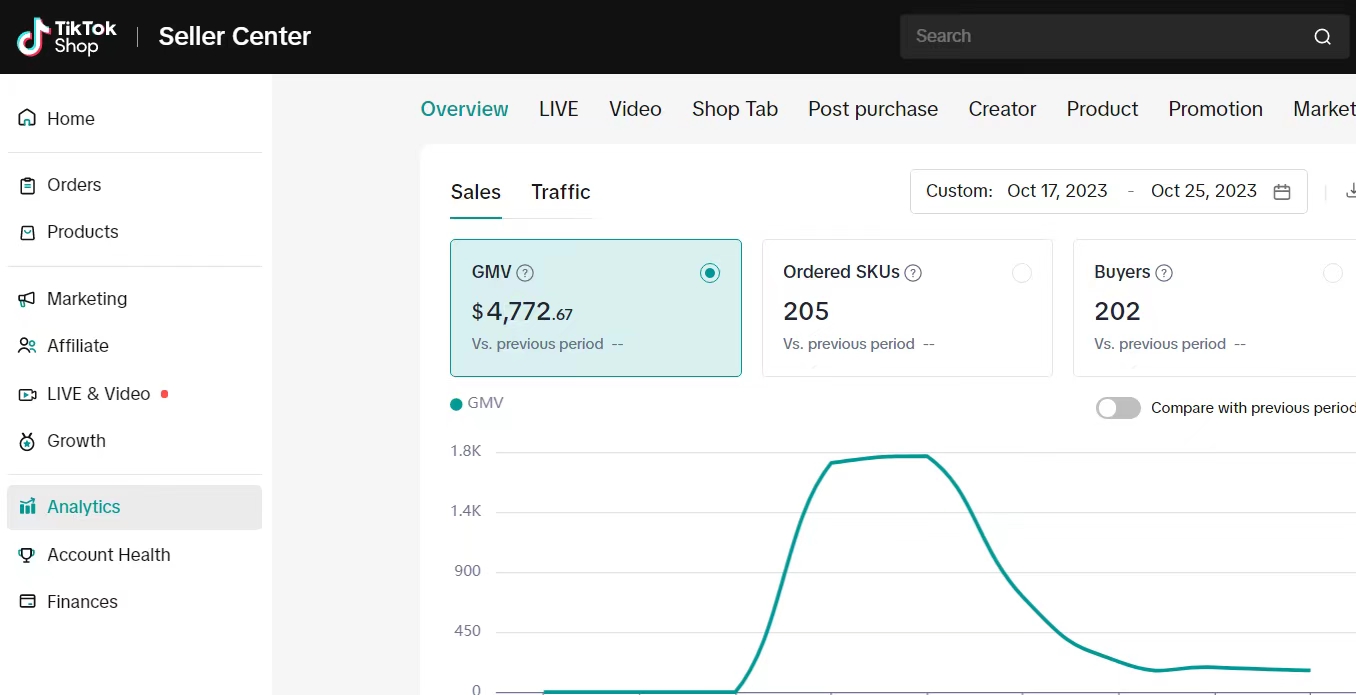Go to Orders in the sidebar
This screenshot has height=695, width=1356.
74,185
